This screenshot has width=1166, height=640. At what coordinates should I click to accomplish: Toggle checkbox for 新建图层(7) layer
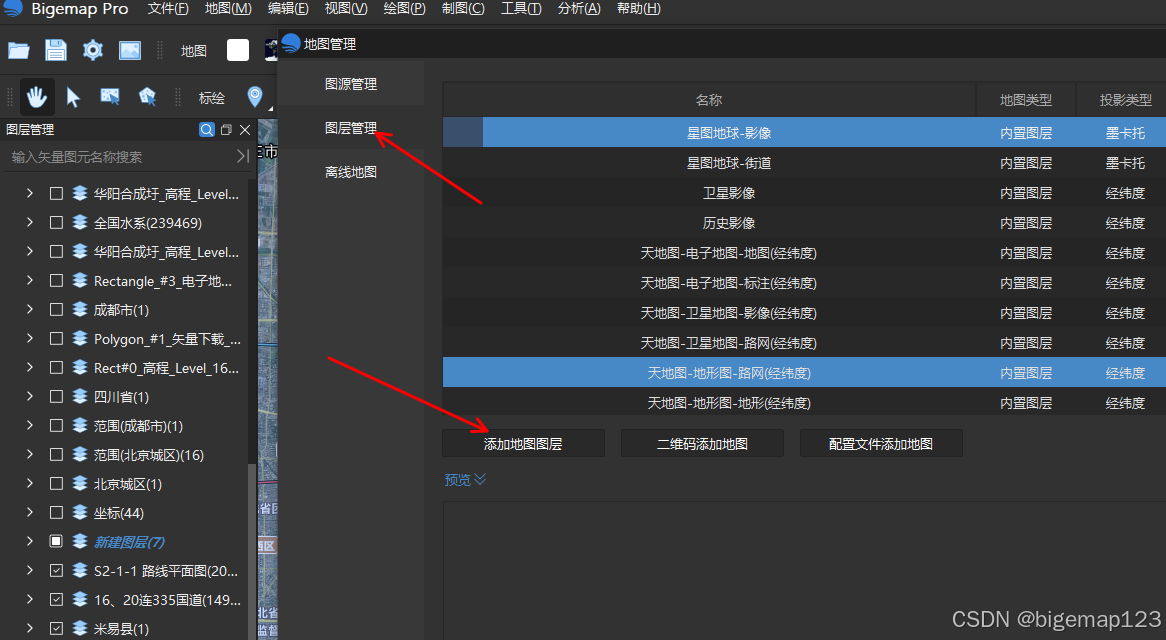[56, 541]
